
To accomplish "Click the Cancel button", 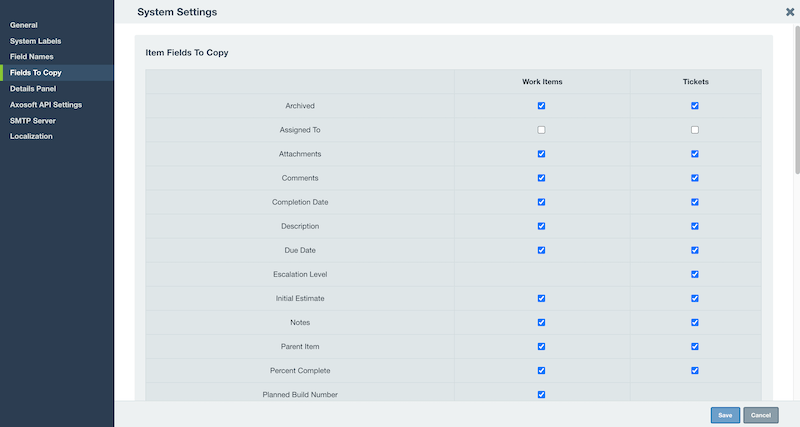I will coord(761,415).
